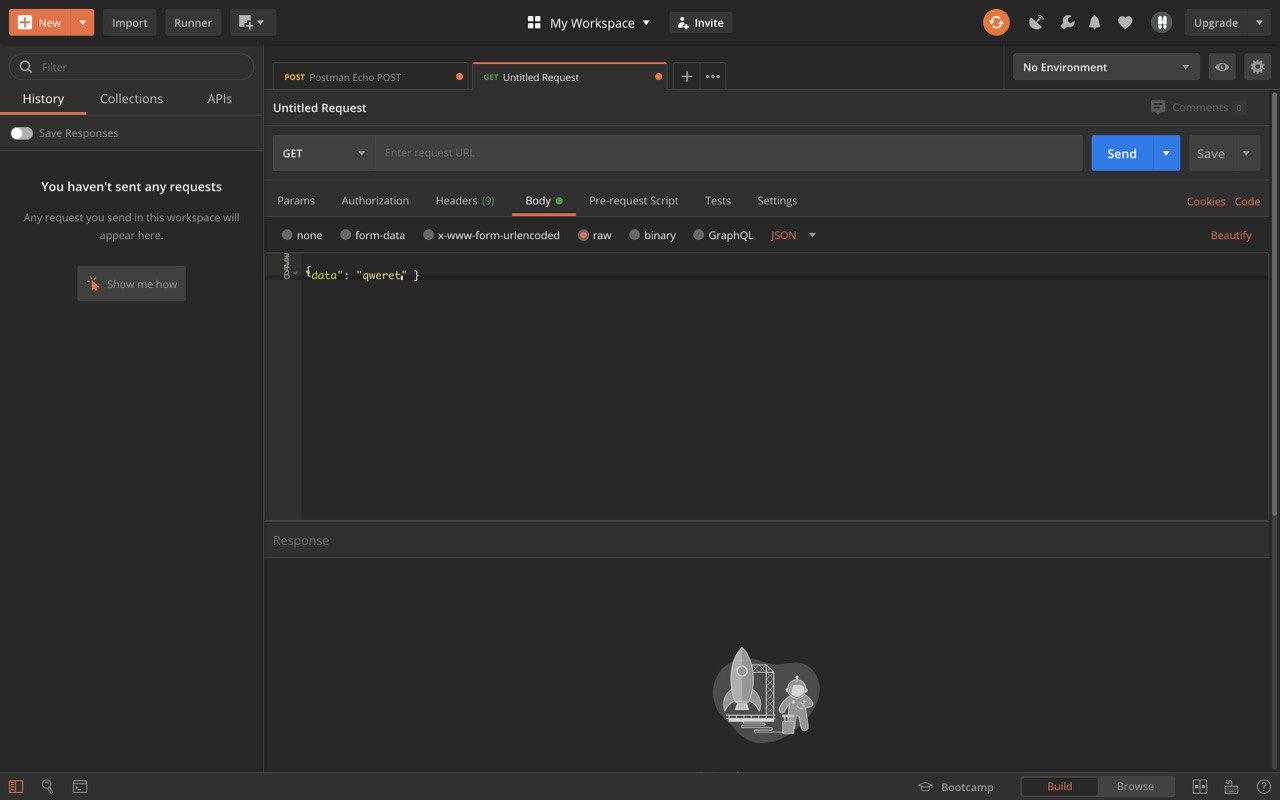1280x800 pixels.
Task: Open the Tests tab
Action: pyautogui.click(x=718, y=200)
